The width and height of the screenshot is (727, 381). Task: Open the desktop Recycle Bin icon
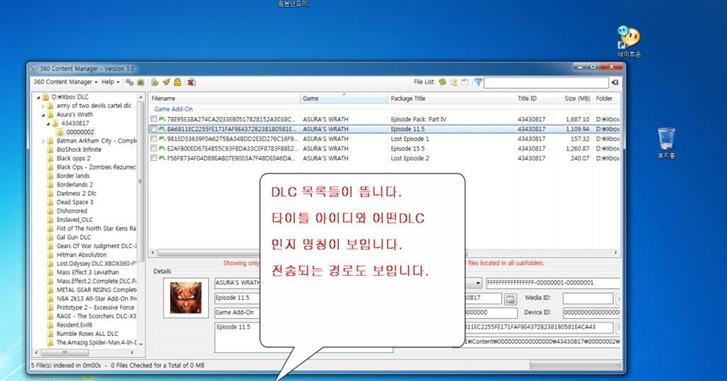(666, 143)
